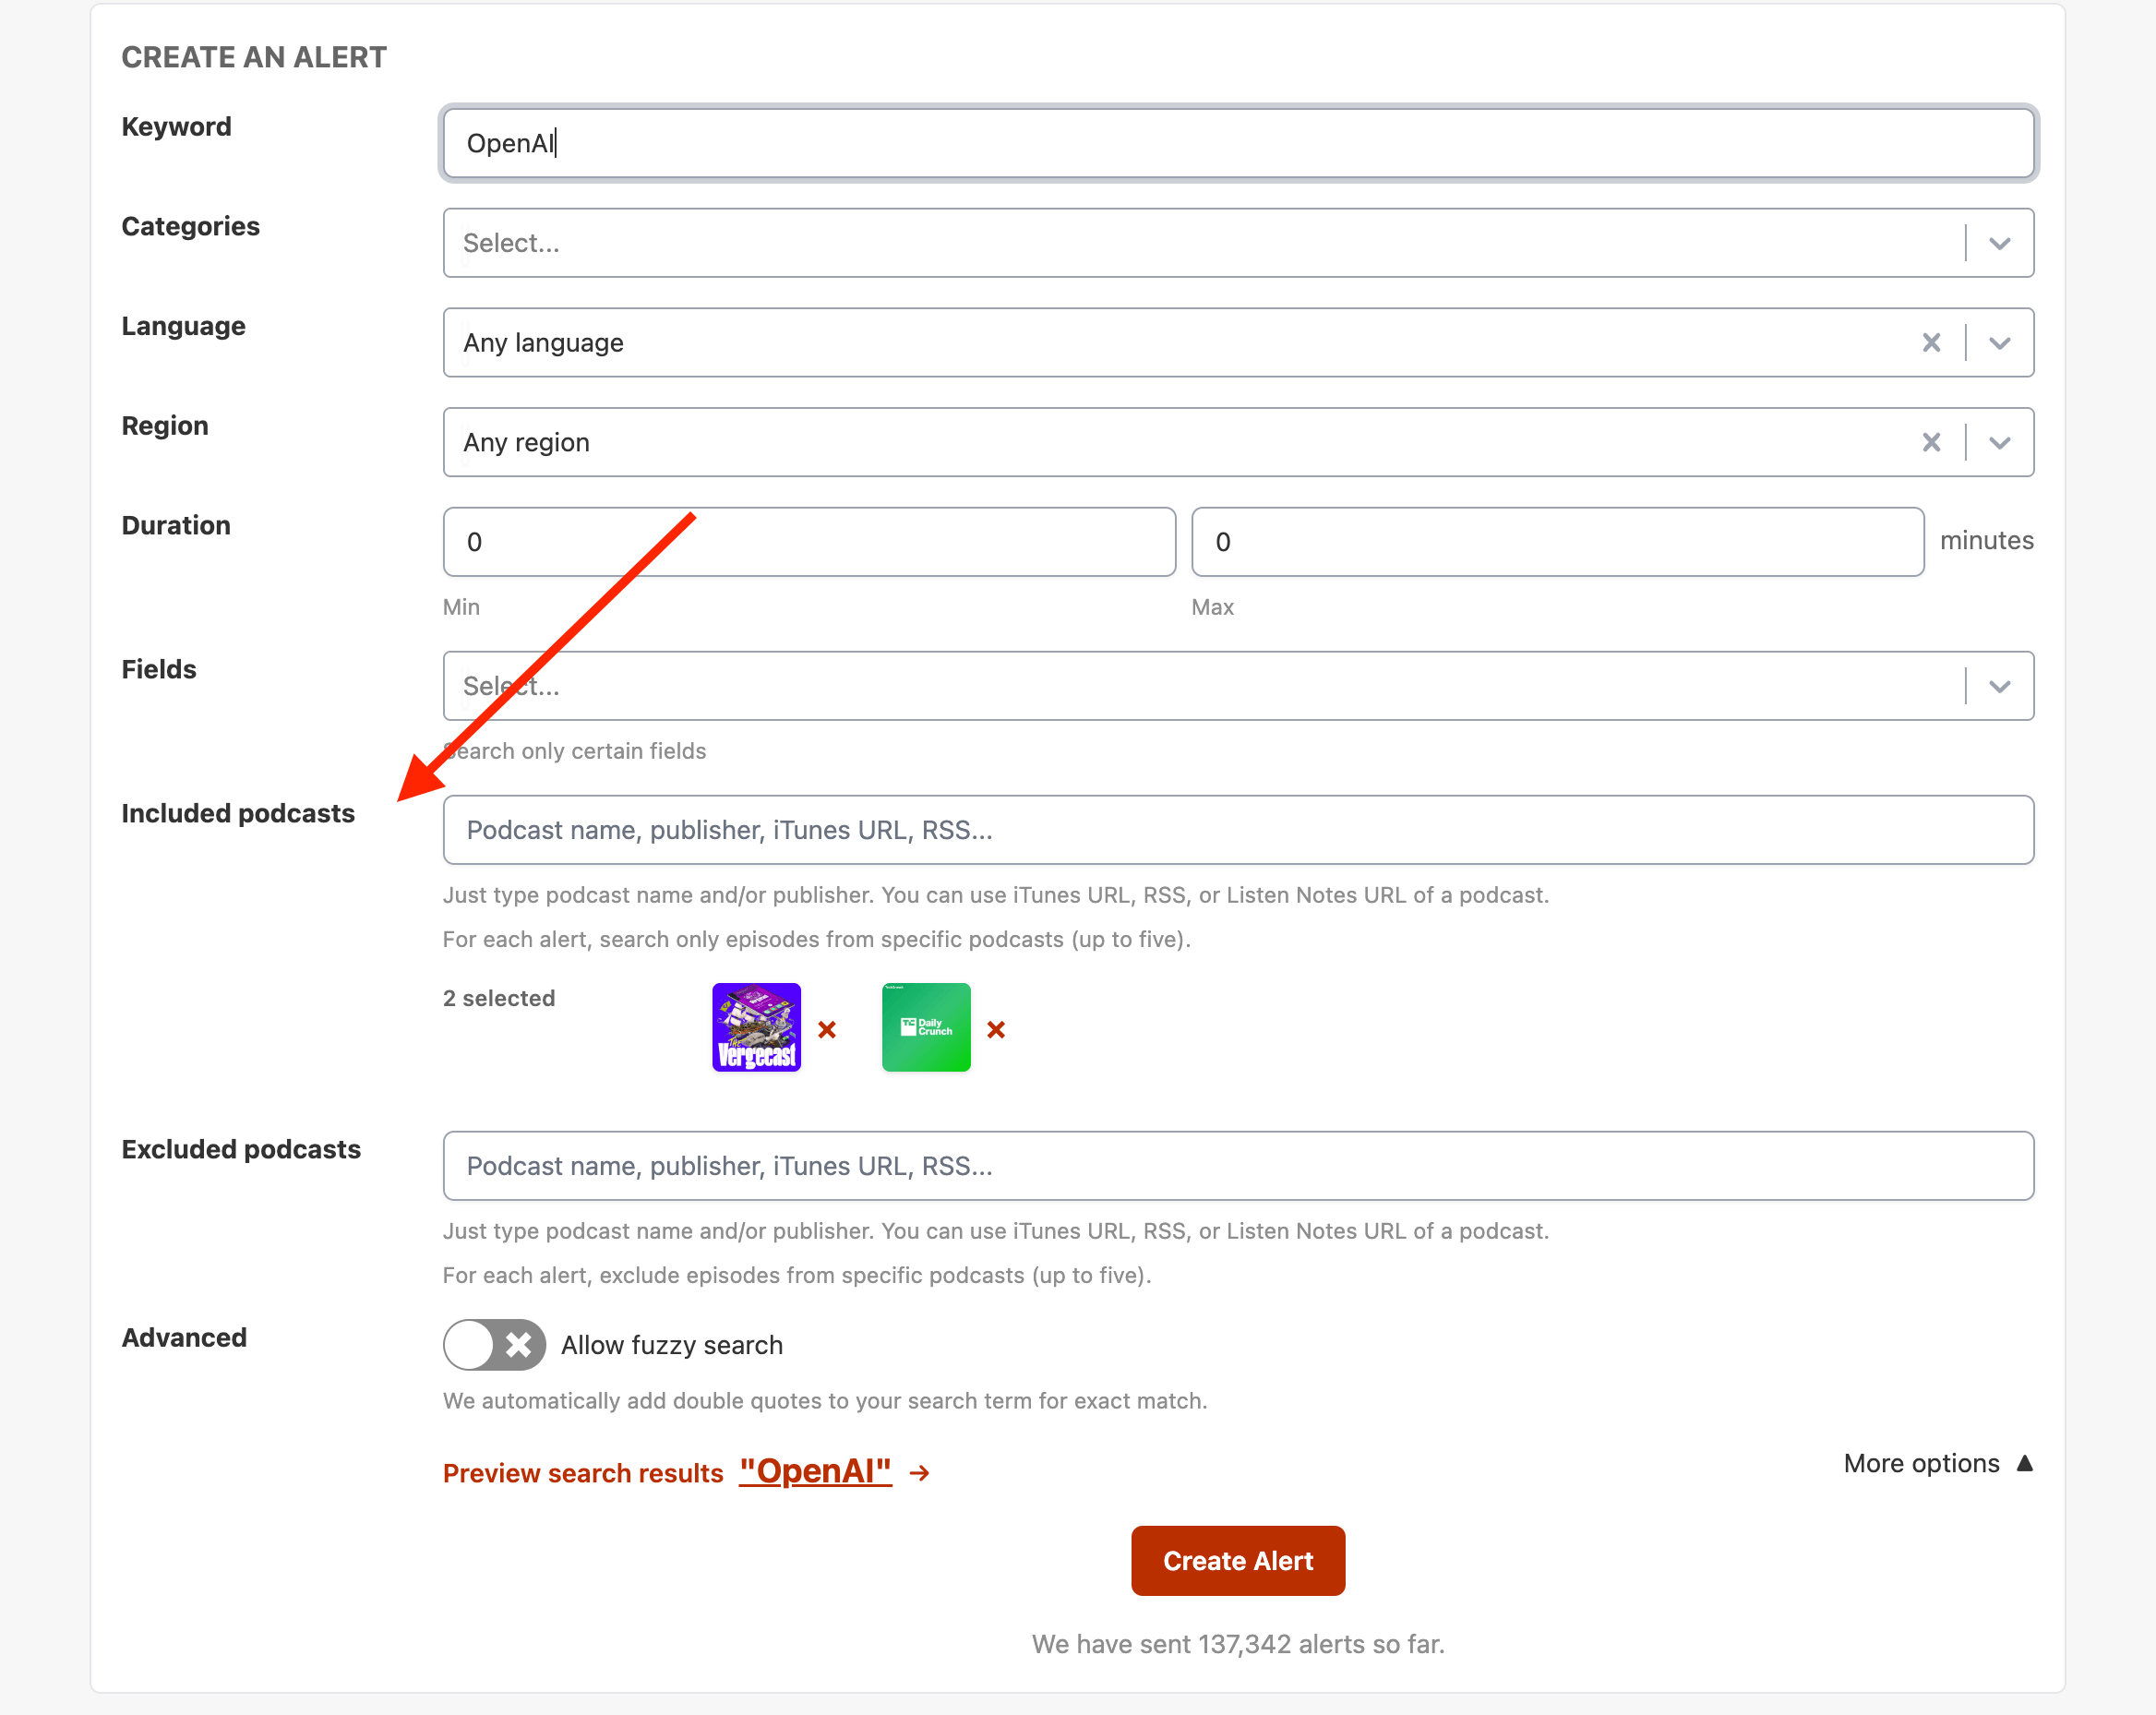Click the More options triangle icon
The width and height of the screenshot is (2156, 1715).
pyautogui.click(x=2024, y=1463)
